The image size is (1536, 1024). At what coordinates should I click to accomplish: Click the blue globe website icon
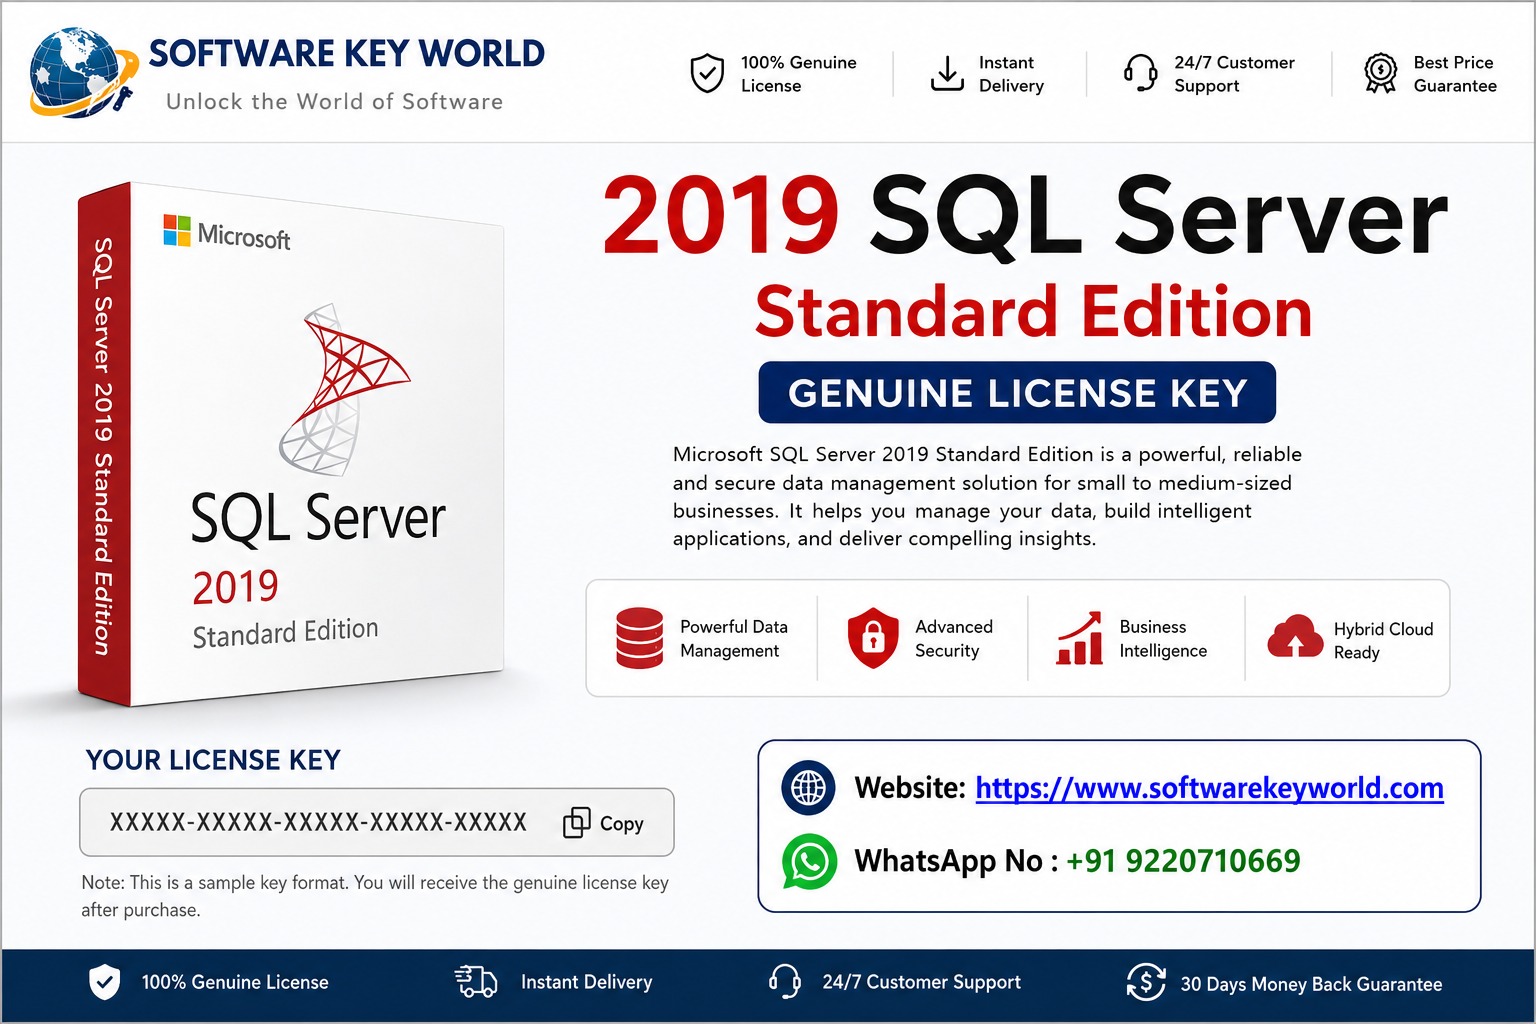tap(808, 788)
